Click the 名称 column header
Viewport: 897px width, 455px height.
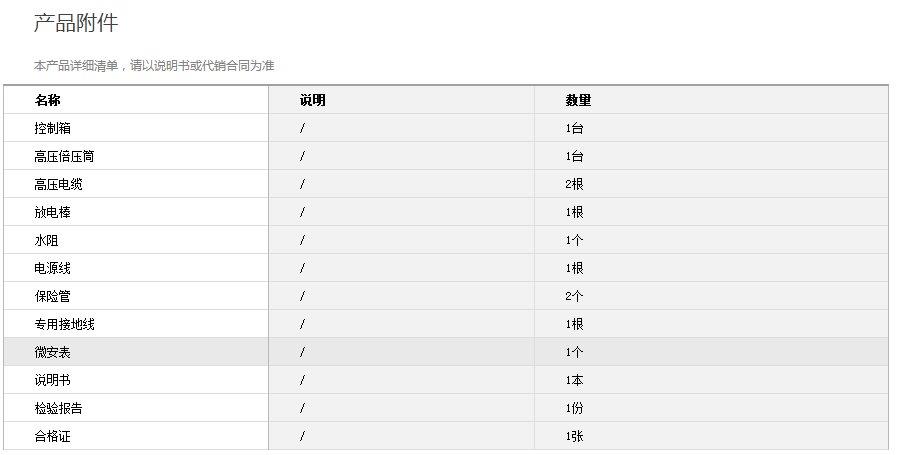pyautogui.click(x=47, y=100)
